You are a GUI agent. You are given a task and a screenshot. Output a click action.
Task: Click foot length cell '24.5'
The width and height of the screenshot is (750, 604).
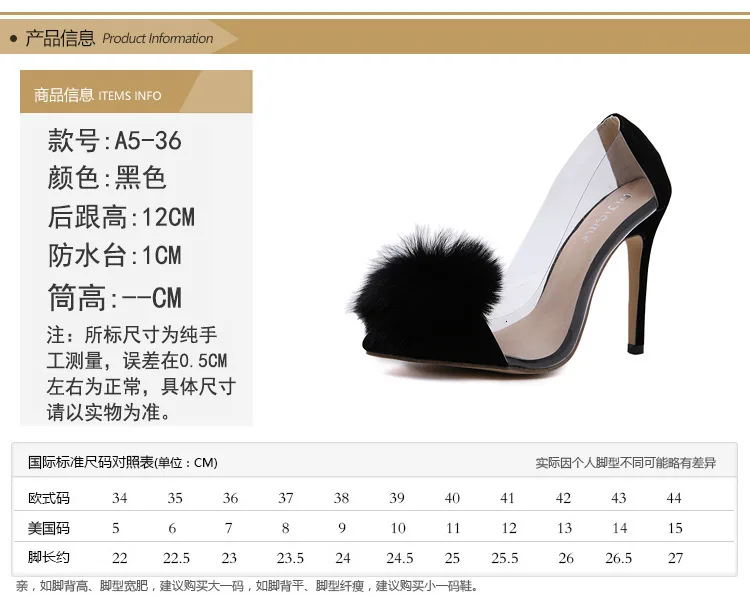coord(400,558)
